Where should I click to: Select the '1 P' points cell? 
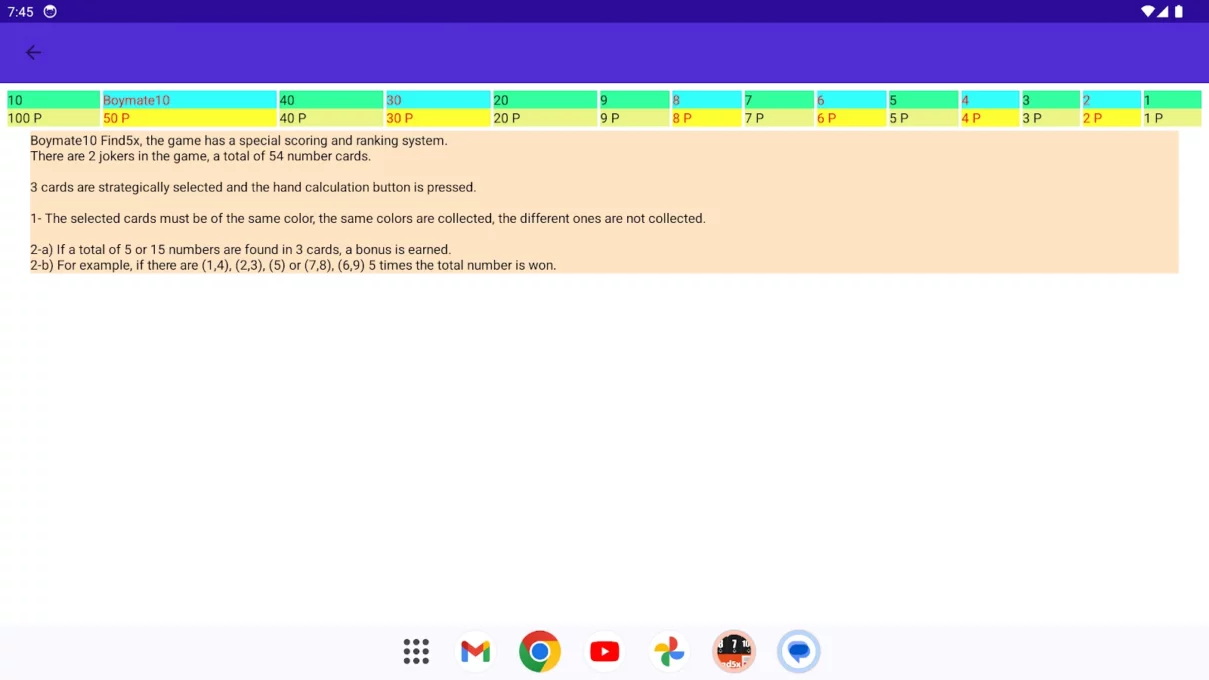tap(1172, 118)
